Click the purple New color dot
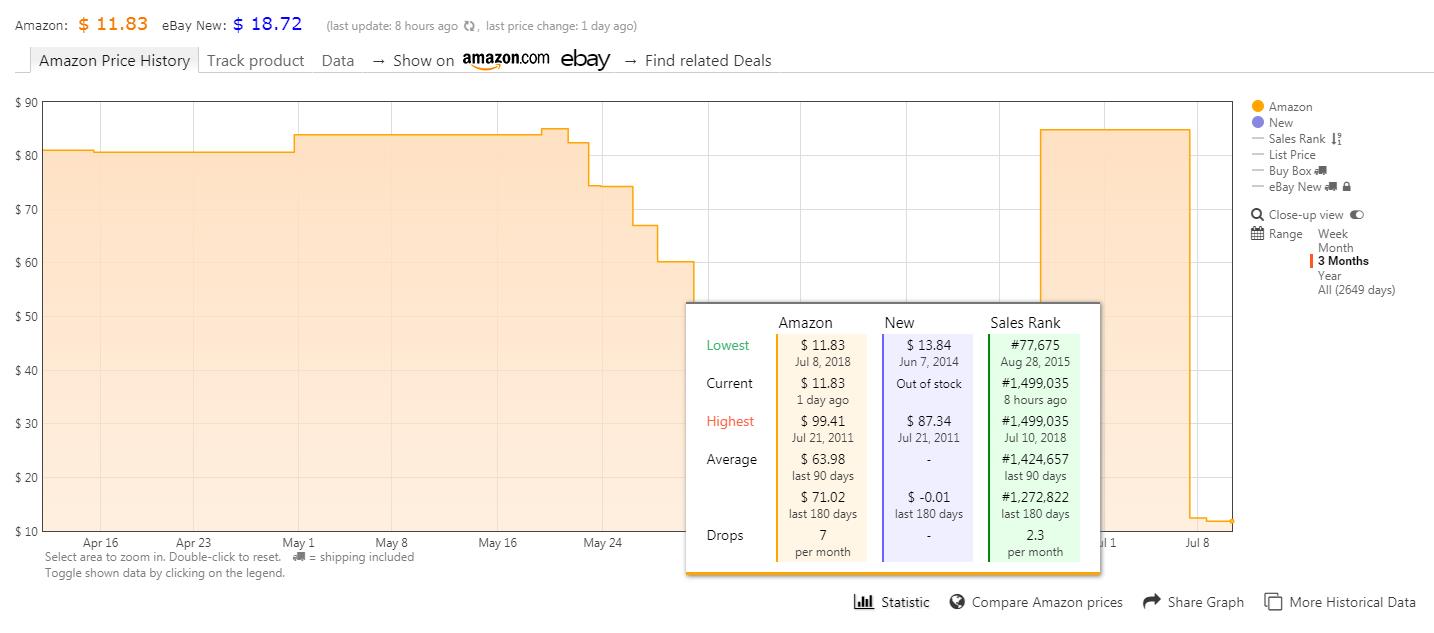This screenshot has width=1434, height=633. coord(1258,123)
